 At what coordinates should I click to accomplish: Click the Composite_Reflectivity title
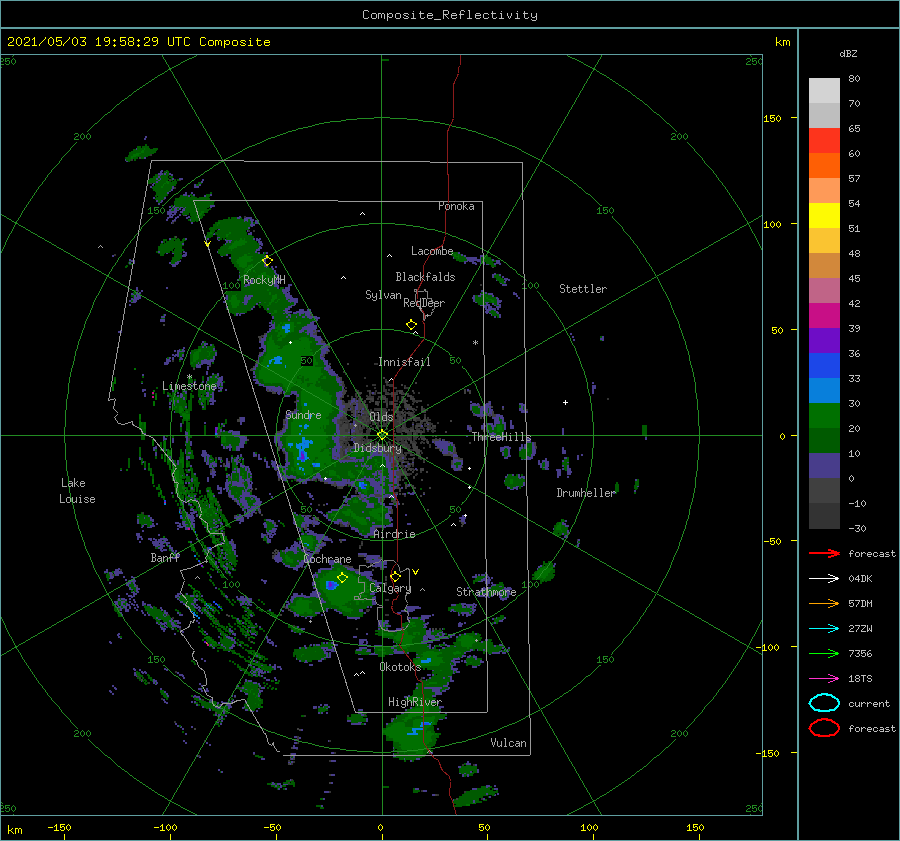(x=450, y=15)
